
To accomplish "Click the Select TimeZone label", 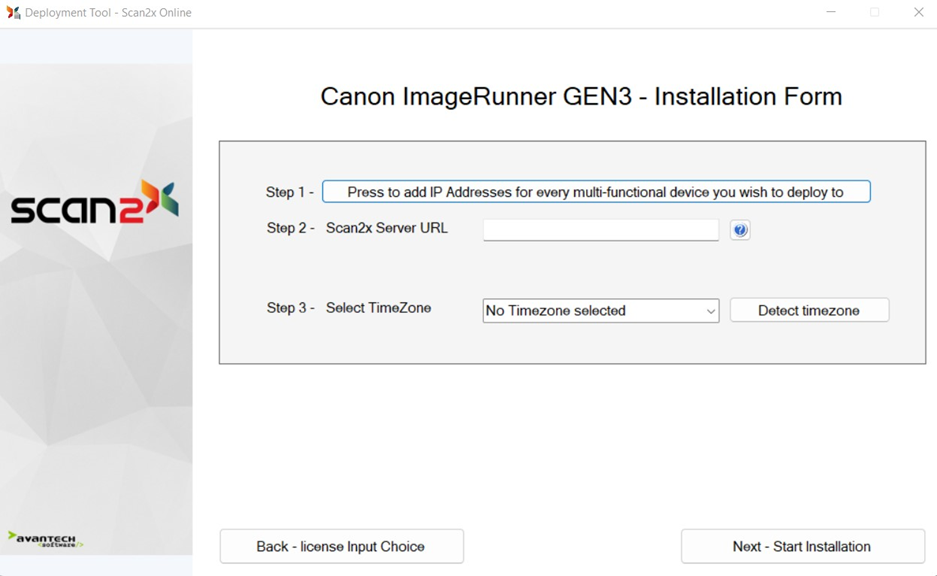I will [378, 308].
